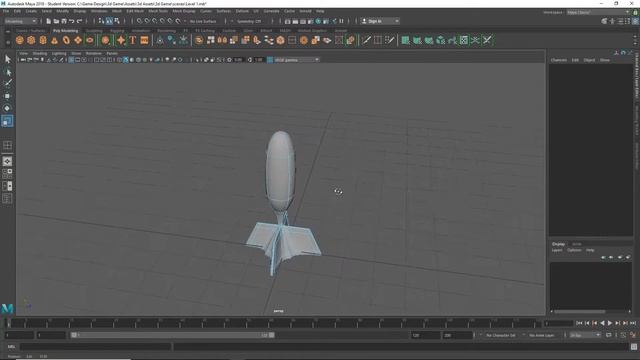Image resolution: width=640 pixels, height=360 pixels.
Task: Go to start of playback range
Action: pyautogui.click(x=579, y=323)
